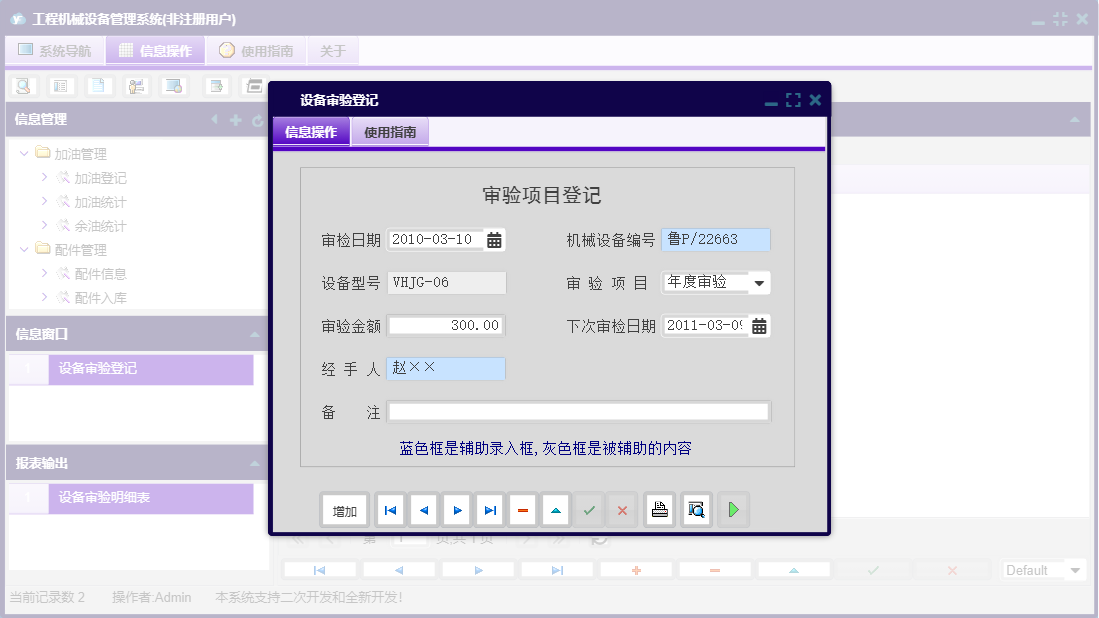Screen dimensions: 1099x618
Task: Switch to the 系统导航 tab
Action: pos(55,50)
